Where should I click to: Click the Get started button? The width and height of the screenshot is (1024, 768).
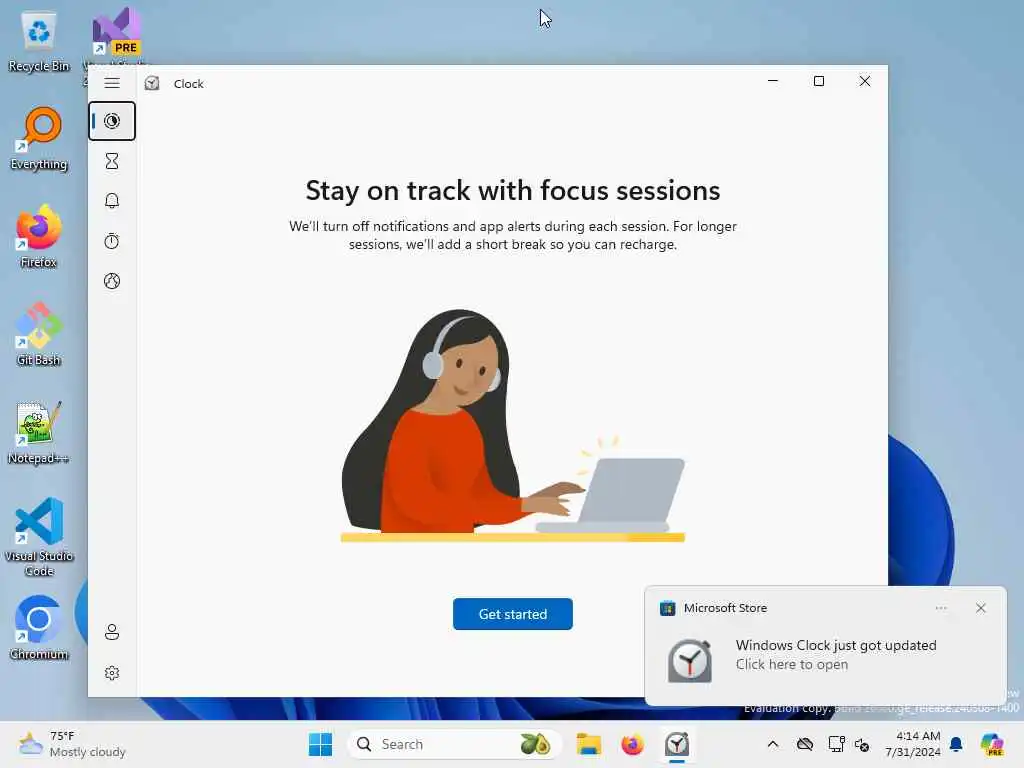pyautogui.click(x=513, y=614)
